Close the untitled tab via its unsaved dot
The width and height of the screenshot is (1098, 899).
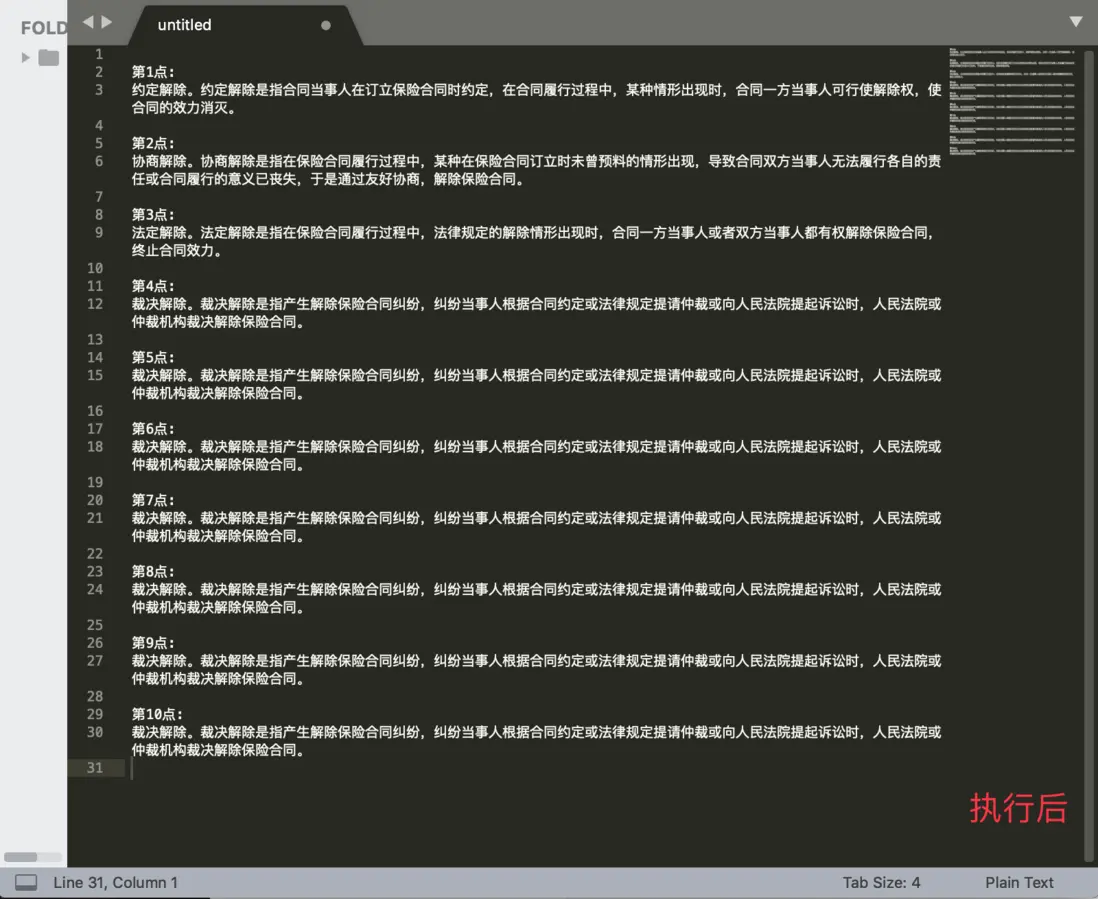[x=326, y=25]
